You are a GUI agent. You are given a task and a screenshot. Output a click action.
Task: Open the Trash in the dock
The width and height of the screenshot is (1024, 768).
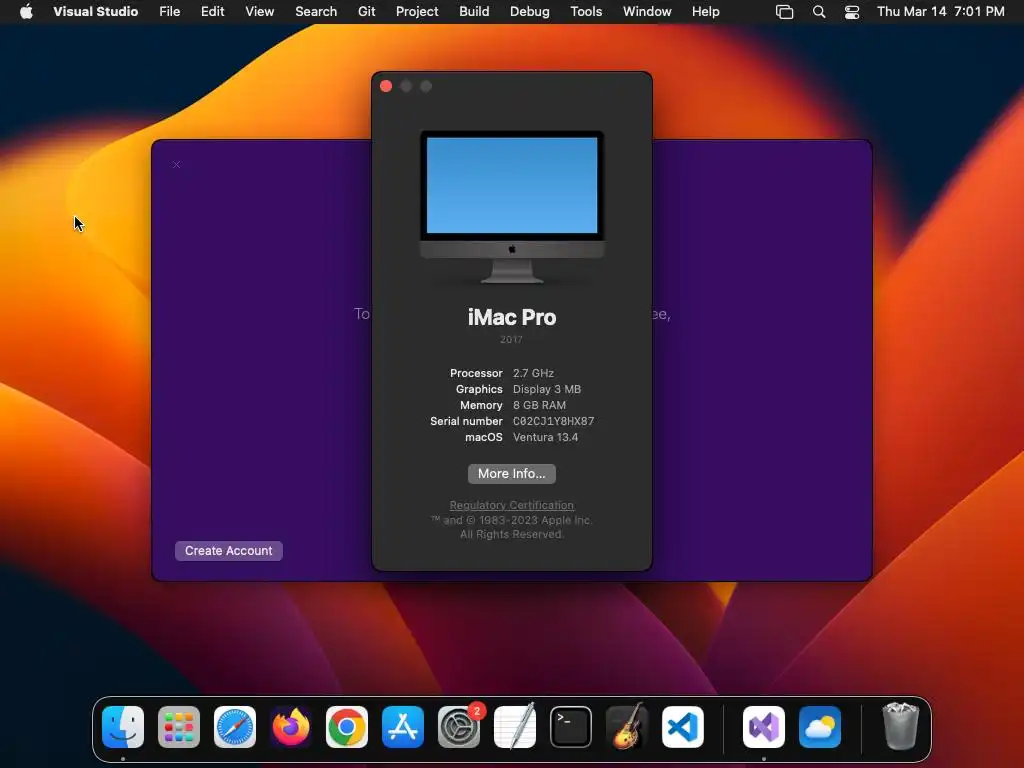click(x=901, y=727)
